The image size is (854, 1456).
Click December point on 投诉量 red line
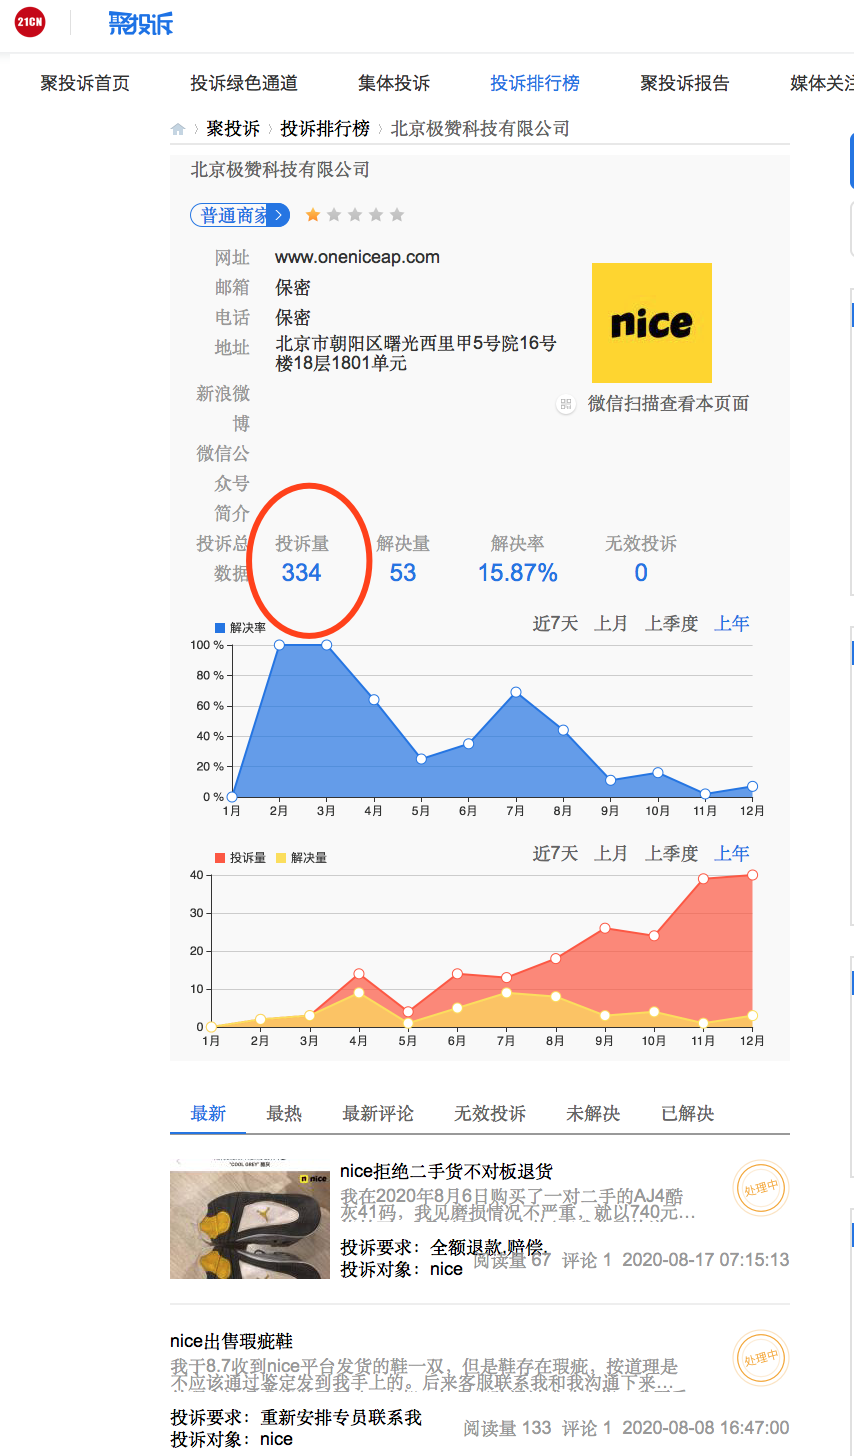tap(752, 875)
